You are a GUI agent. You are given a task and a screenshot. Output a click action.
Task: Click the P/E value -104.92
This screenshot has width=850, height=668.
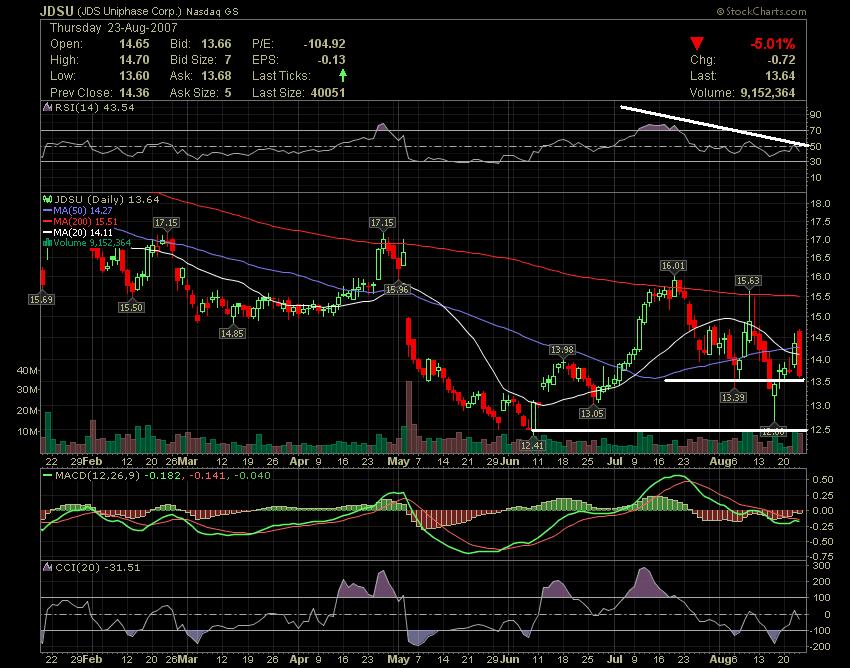[324, 44]
